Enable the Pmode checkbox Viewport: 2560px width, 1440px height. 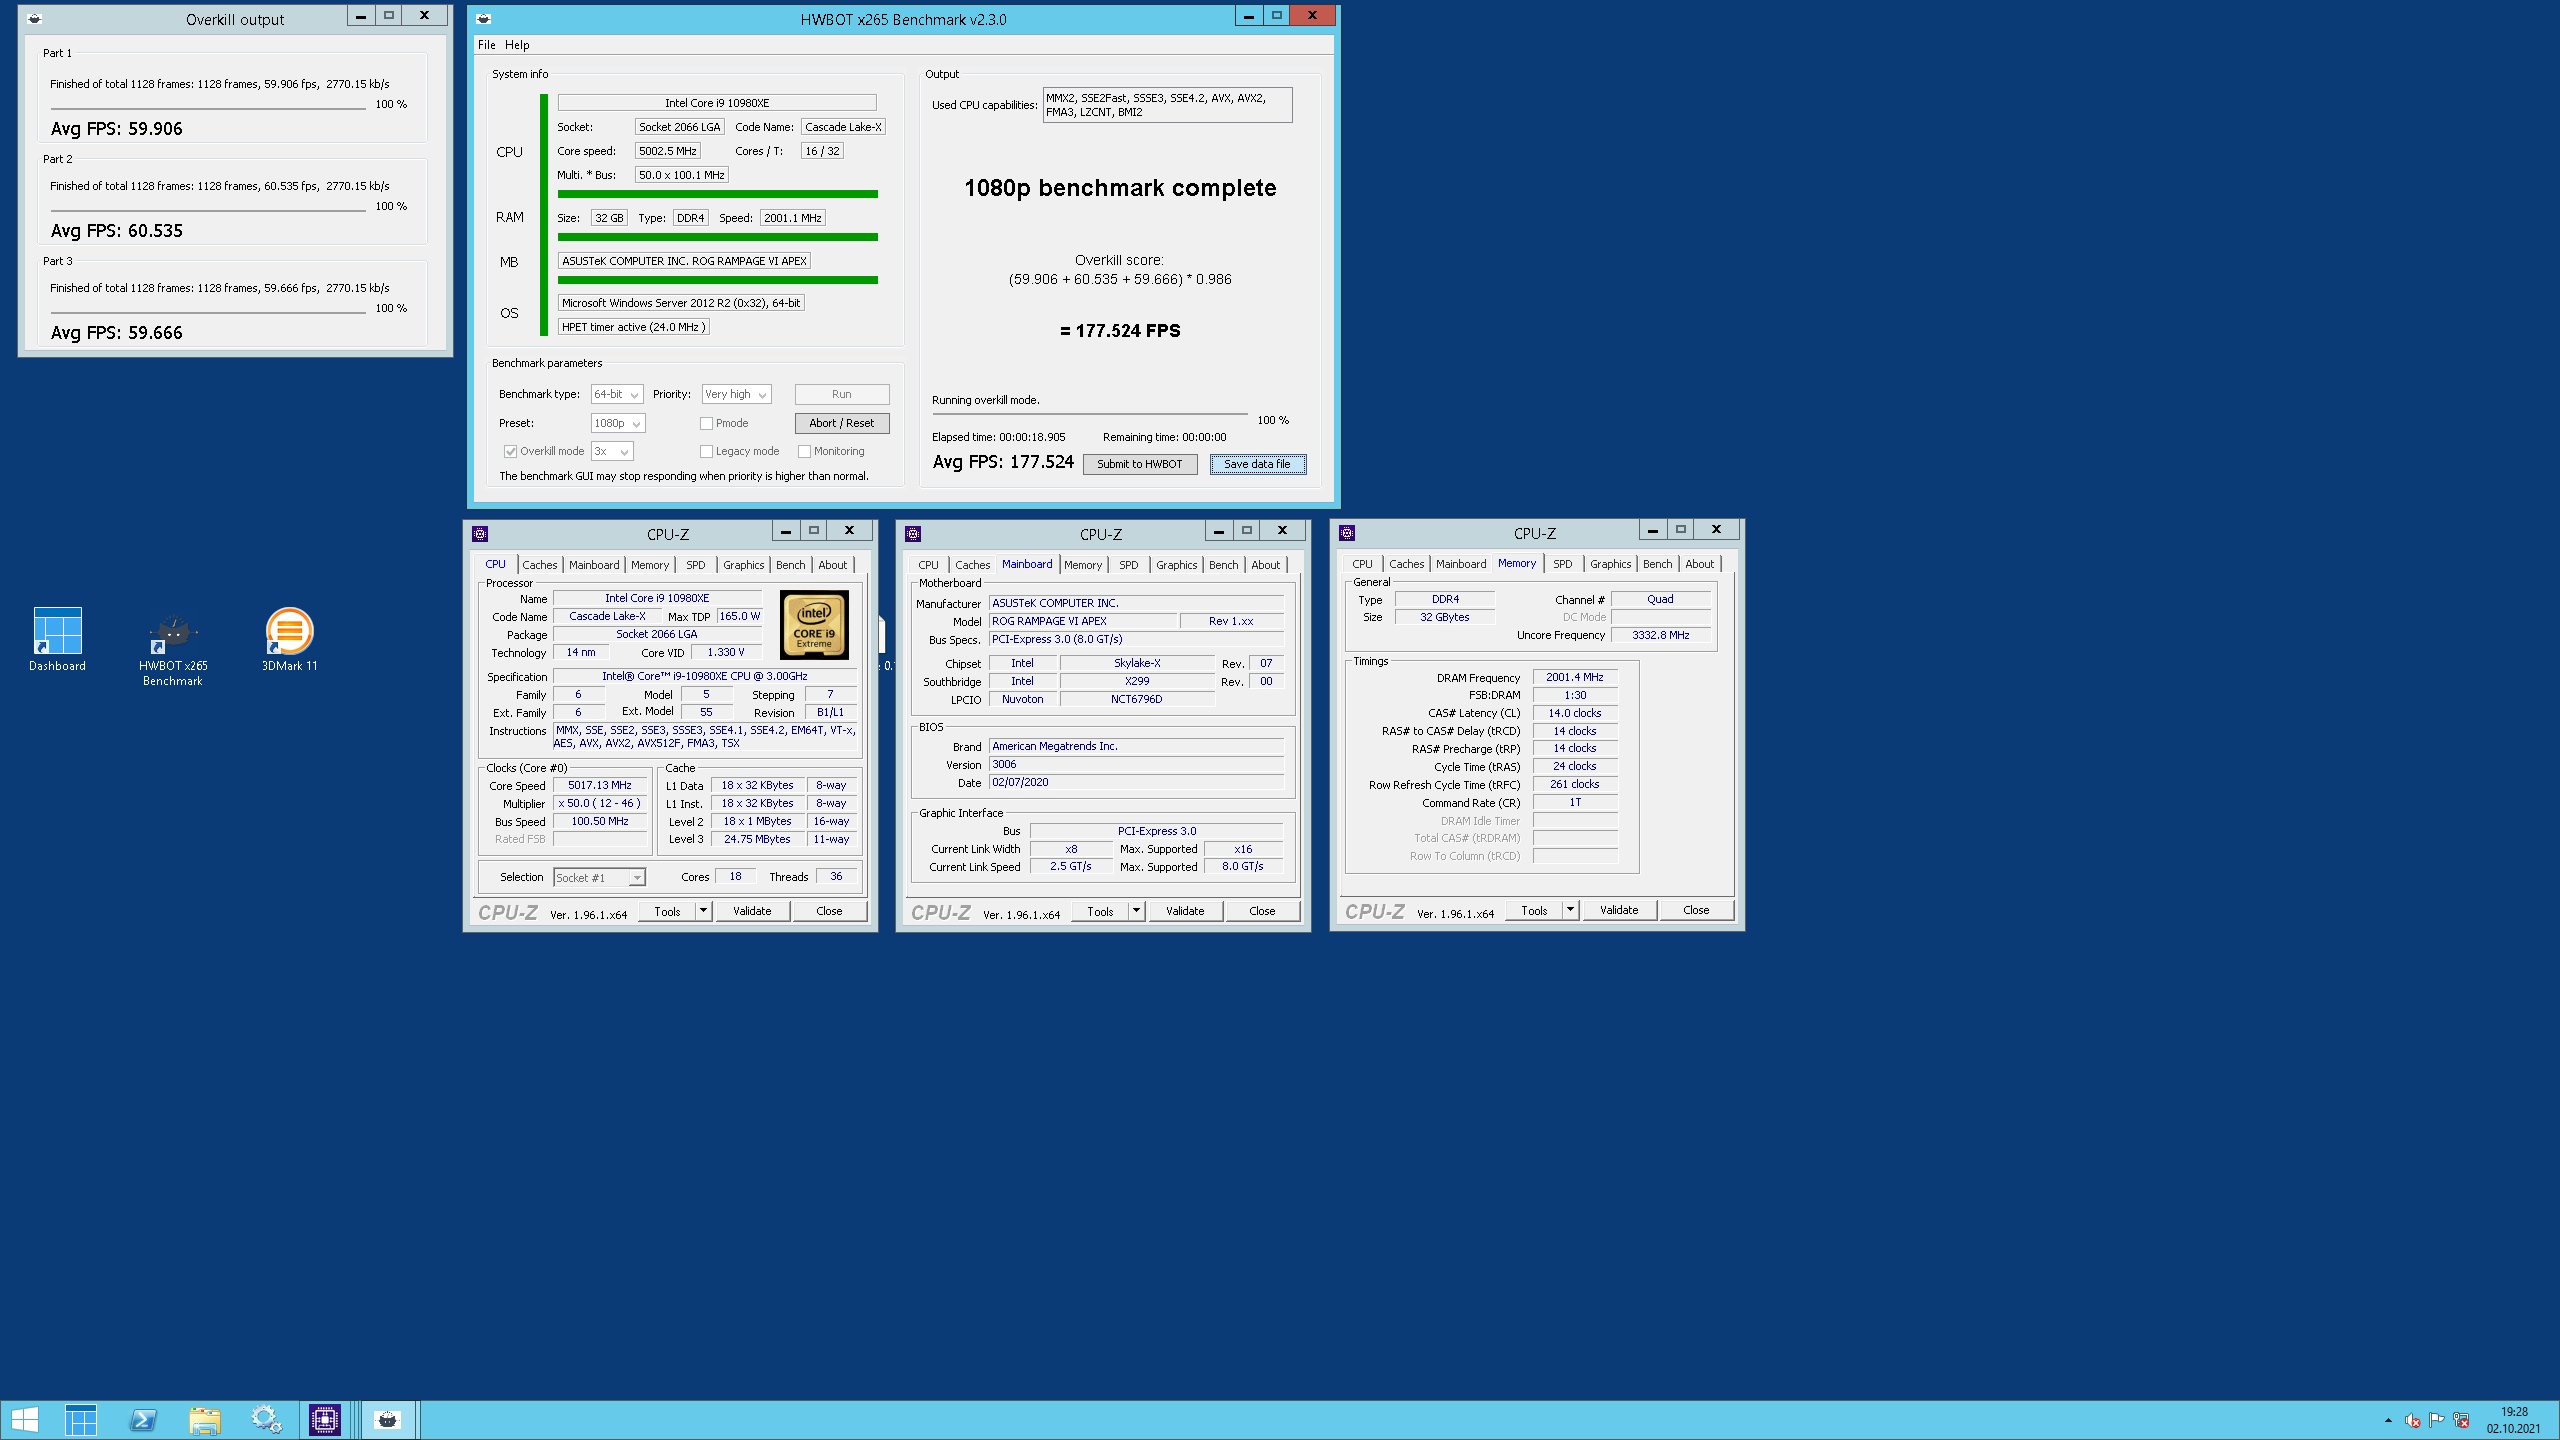point(706,423)
